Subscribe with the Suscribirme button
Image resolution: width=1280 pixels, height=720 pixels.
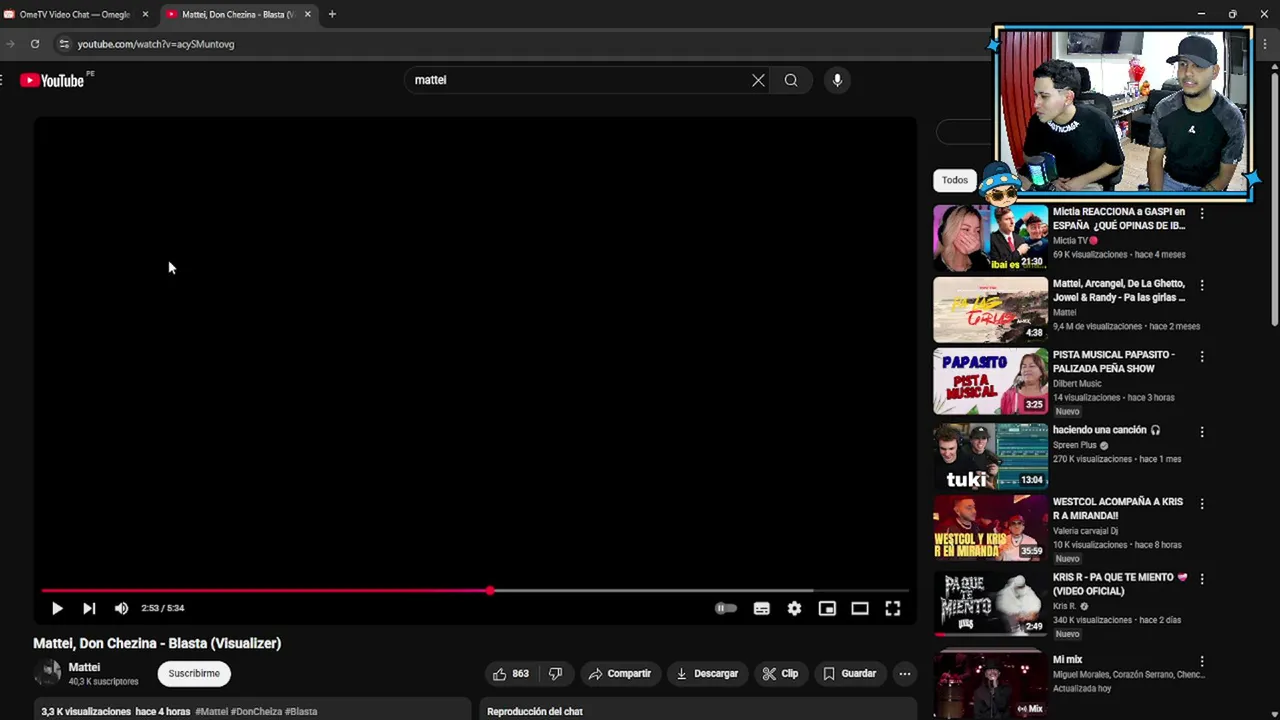pos(194,674)
